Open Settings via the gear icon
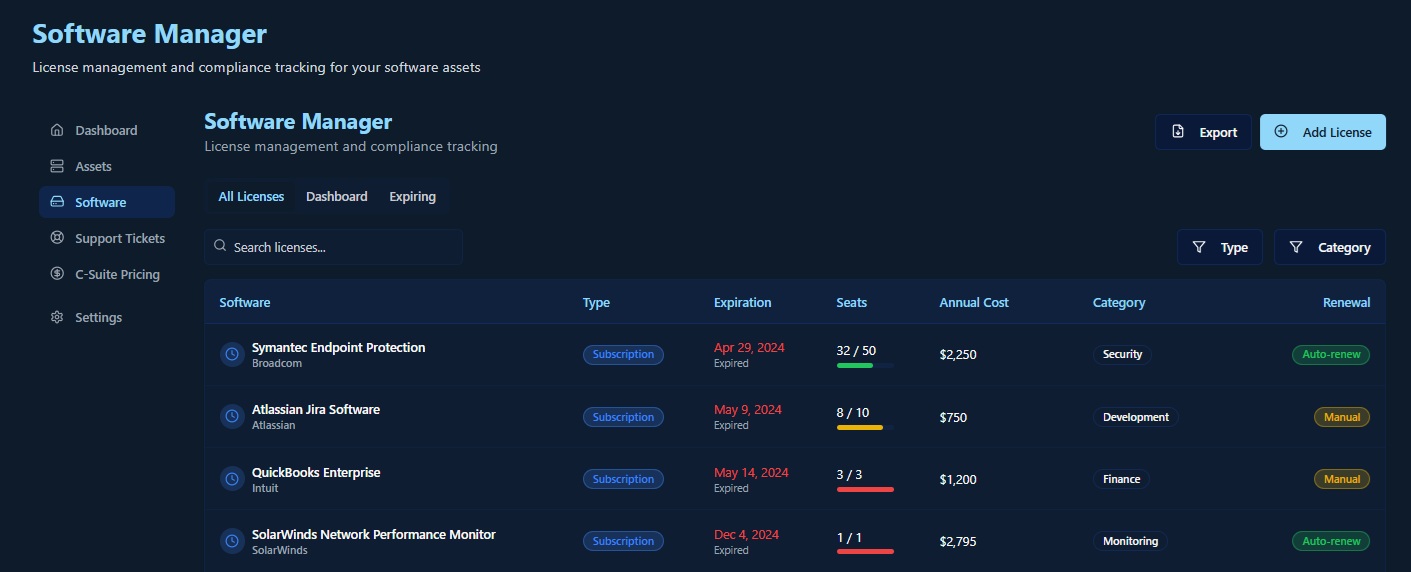The width and height of the screenshot is (1411, 572). point(57,317)
